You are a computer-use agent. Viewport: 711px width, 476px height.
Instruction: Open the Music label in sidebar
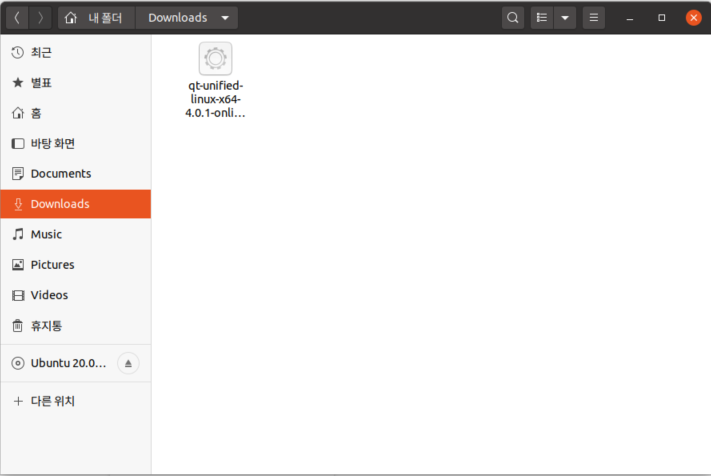46,234
